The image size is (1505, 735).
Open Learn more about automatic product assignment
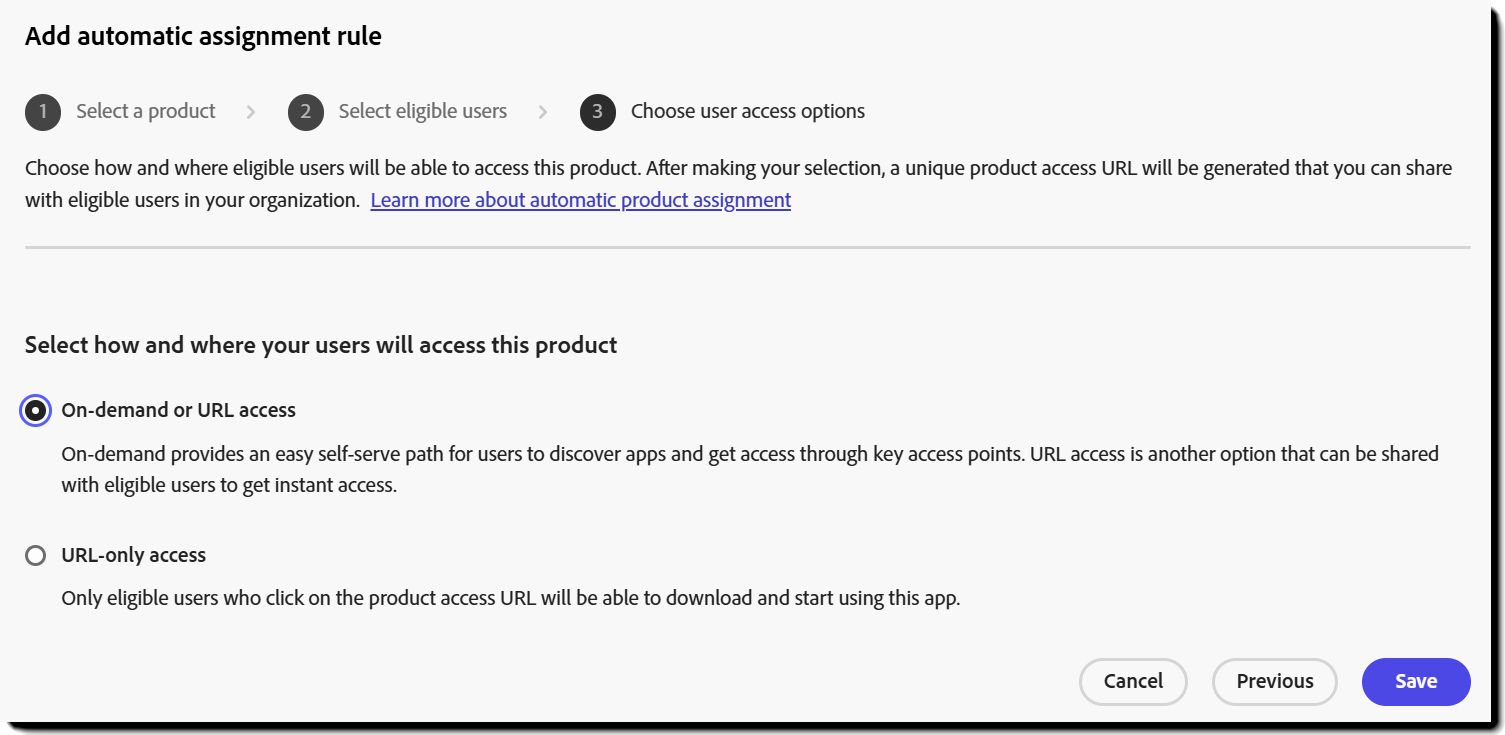[x=580, y=199]
